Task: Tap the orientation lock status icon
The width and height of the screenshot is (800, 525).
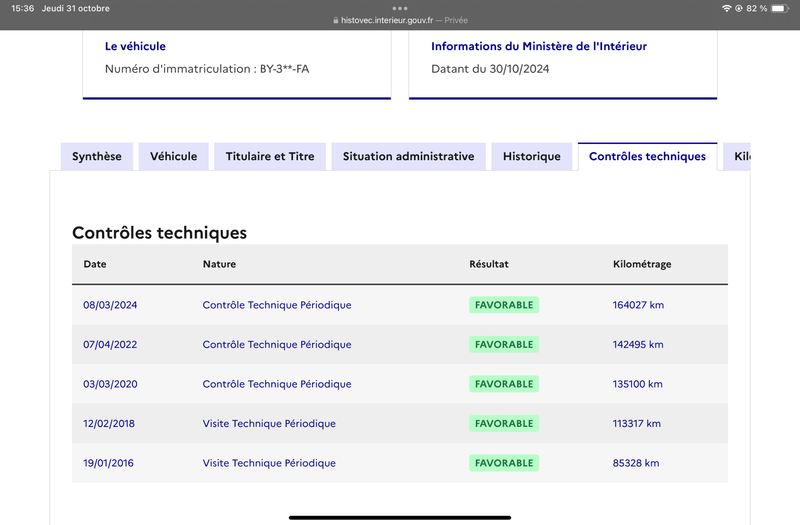Action: point(738,8)
